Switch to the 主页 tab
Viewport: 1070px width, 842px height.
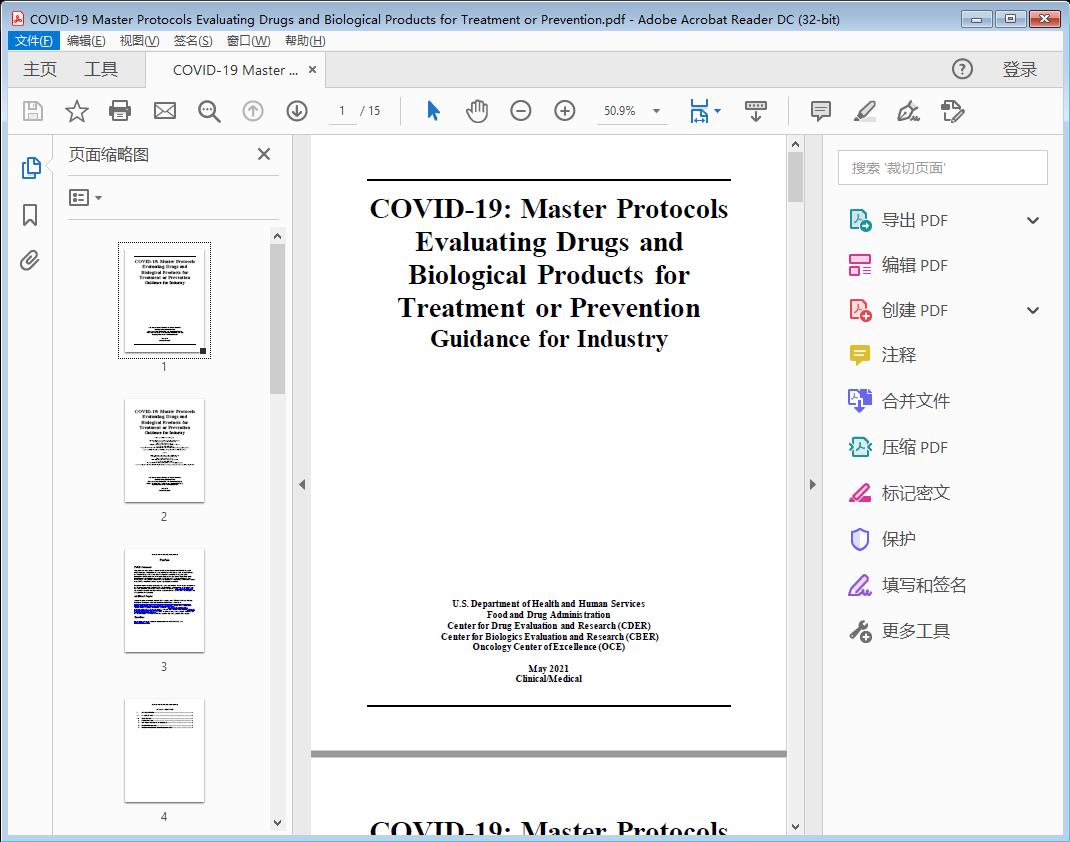pyautogui.click(x=40, y=69)
